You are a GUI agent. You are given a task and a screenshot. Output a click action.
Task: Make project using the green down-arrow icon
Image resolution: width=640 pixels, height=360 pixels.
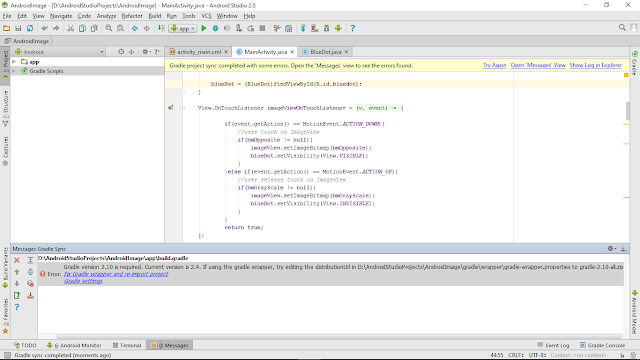click(161, 28)
